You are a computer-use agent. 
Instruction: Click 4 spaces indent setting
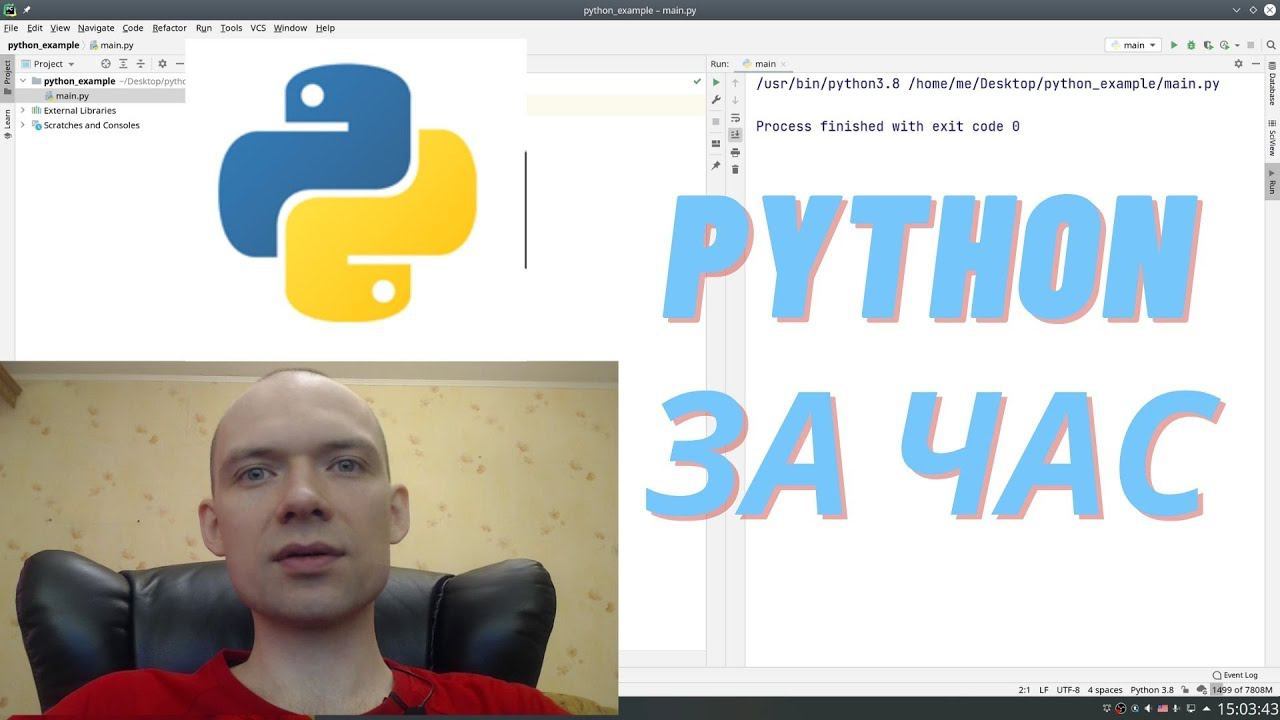coord(1105,690)
